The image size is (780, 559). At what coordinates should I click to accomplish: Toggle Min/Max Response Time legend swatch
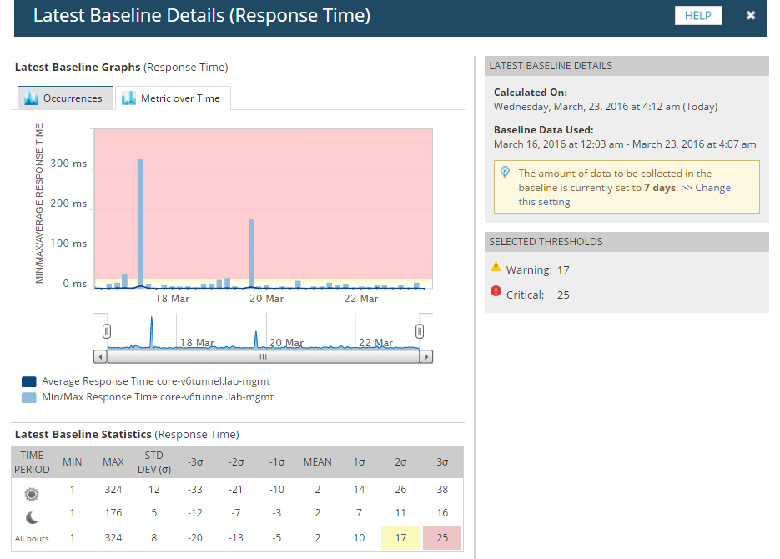[x=29, y=397]
